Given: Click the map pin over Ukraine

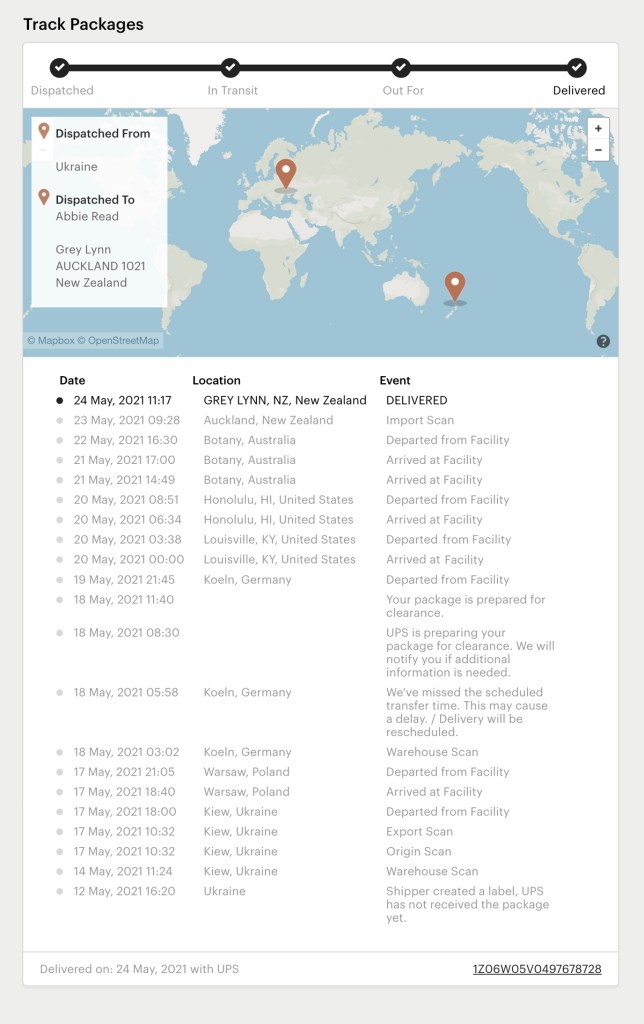Looking at the screenshot, I should pos(286,173).
